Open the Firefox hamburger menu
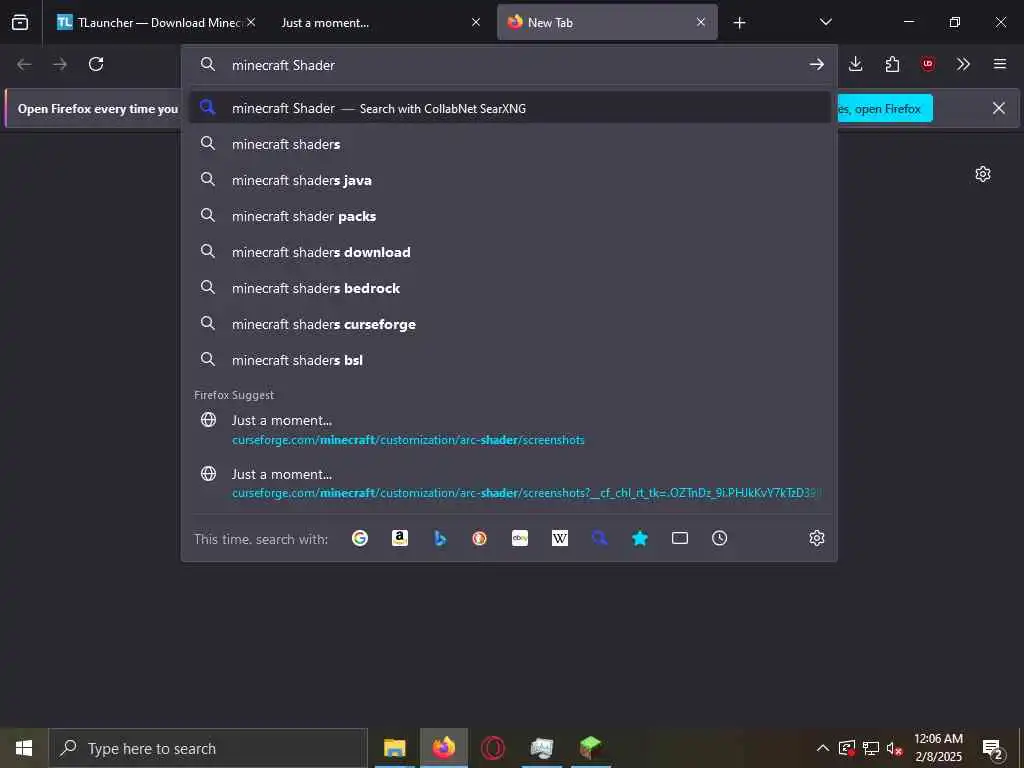Viewport: 1024px width, 768px height. point(999,64)
